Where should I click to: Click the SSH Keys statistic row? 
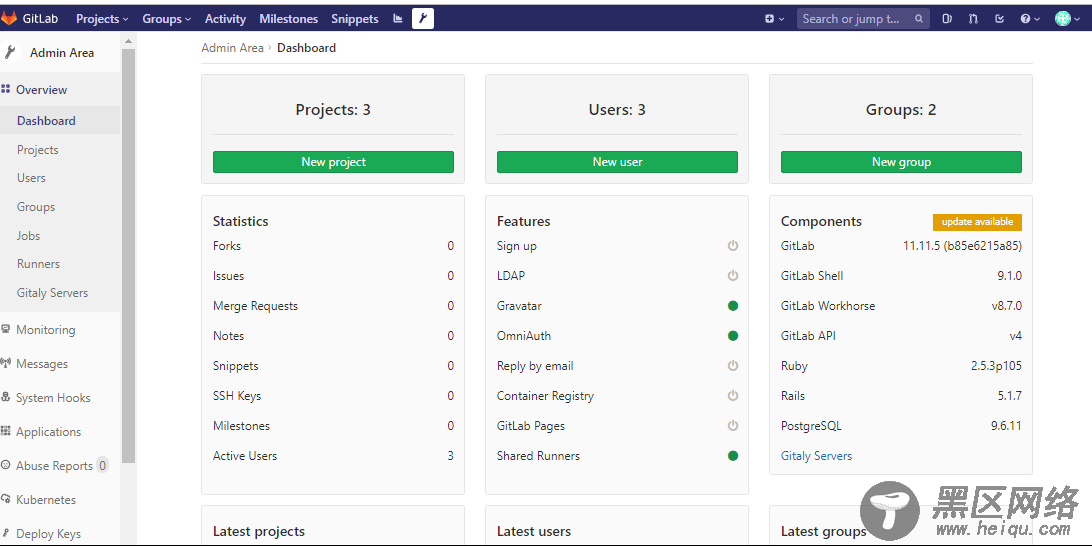pos(334,396)
